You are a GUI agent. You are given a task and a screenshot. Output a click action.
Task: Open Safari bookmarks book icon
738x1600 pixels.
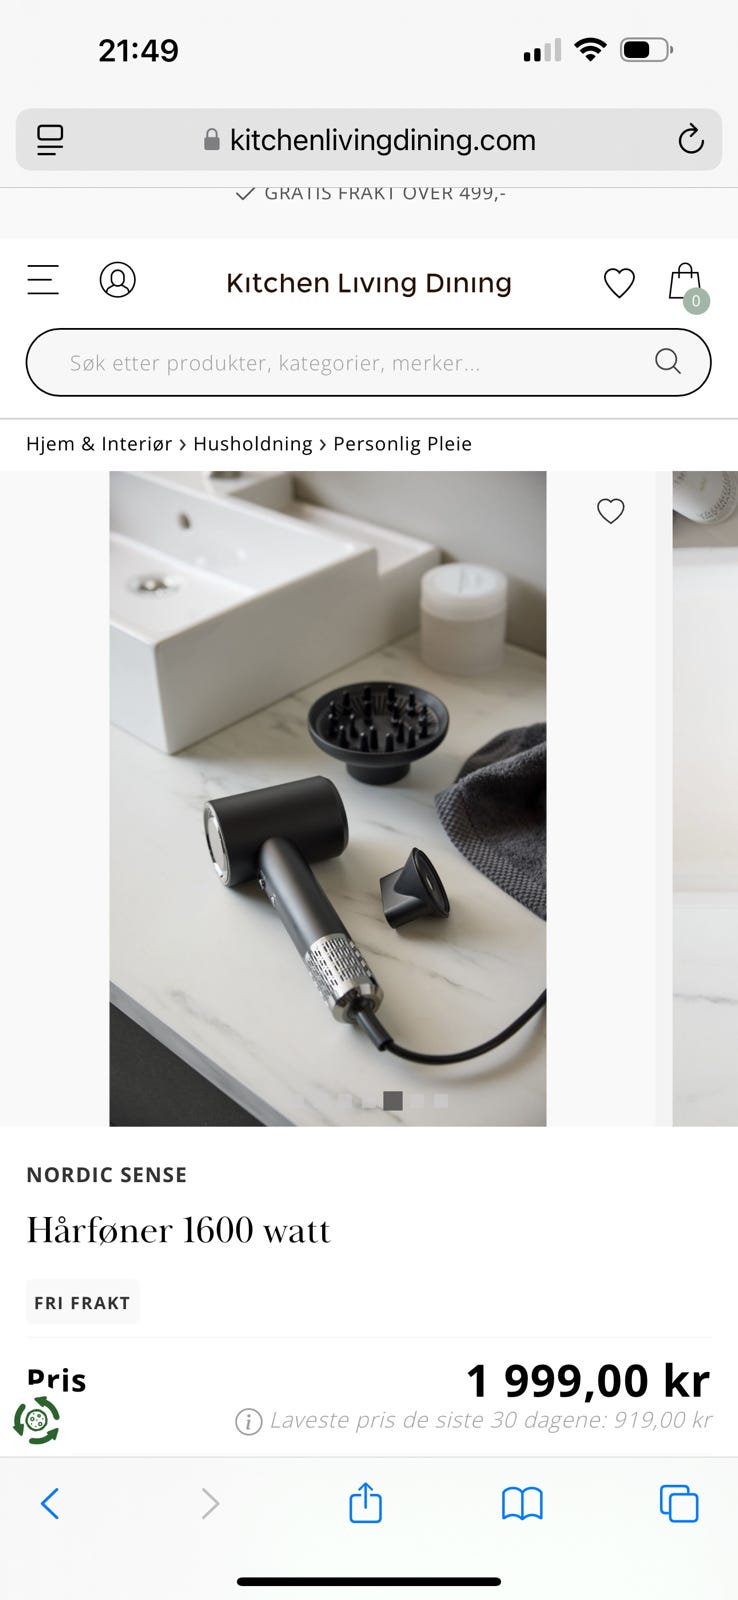pyautogui.click(x=522, y=1503)
